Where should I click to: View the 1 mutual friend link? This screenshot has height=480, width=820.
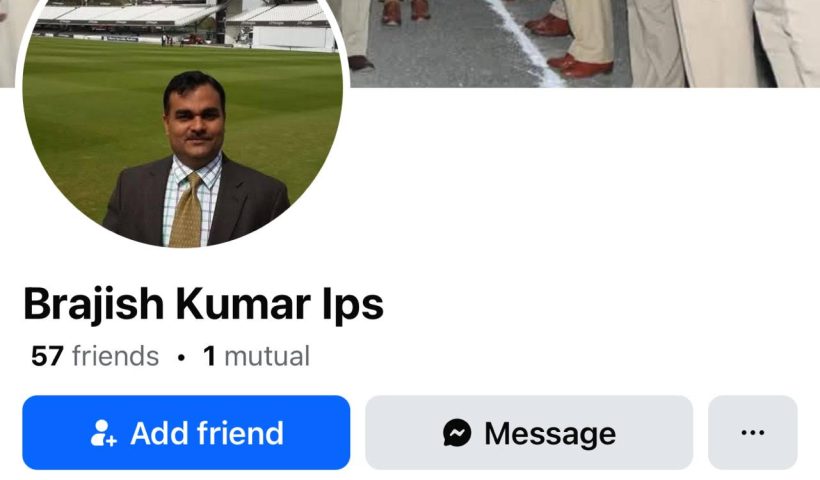tap(256, 356)
